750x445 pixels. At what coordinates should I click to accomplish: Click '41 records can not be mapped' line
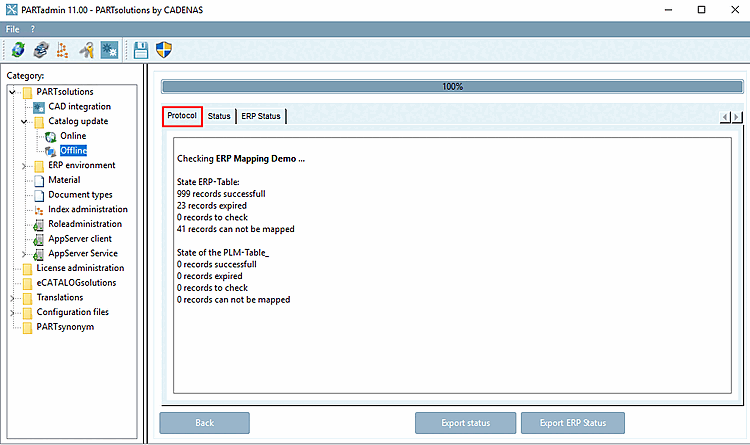236,229
